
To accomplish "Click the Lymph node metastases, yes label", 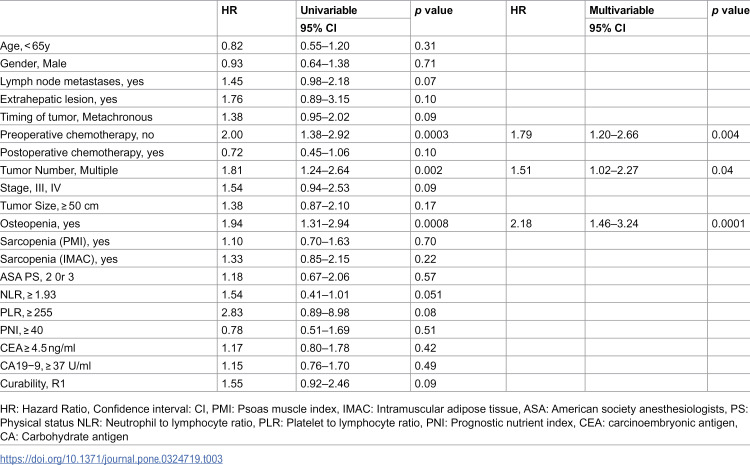I will coord(72,81).
